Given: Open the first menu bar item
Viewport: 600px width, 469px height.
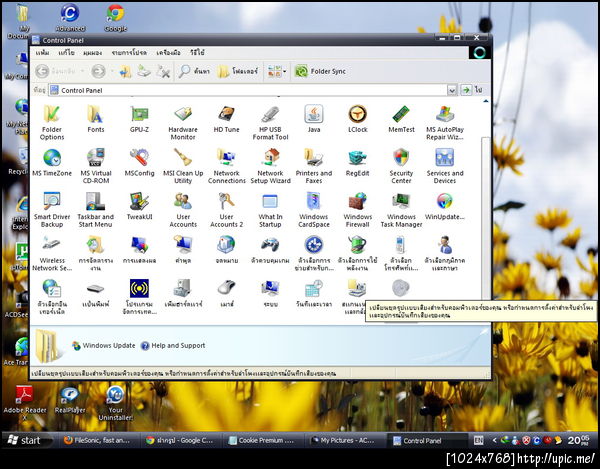Looking at the screenshot, I should [42, 52].
